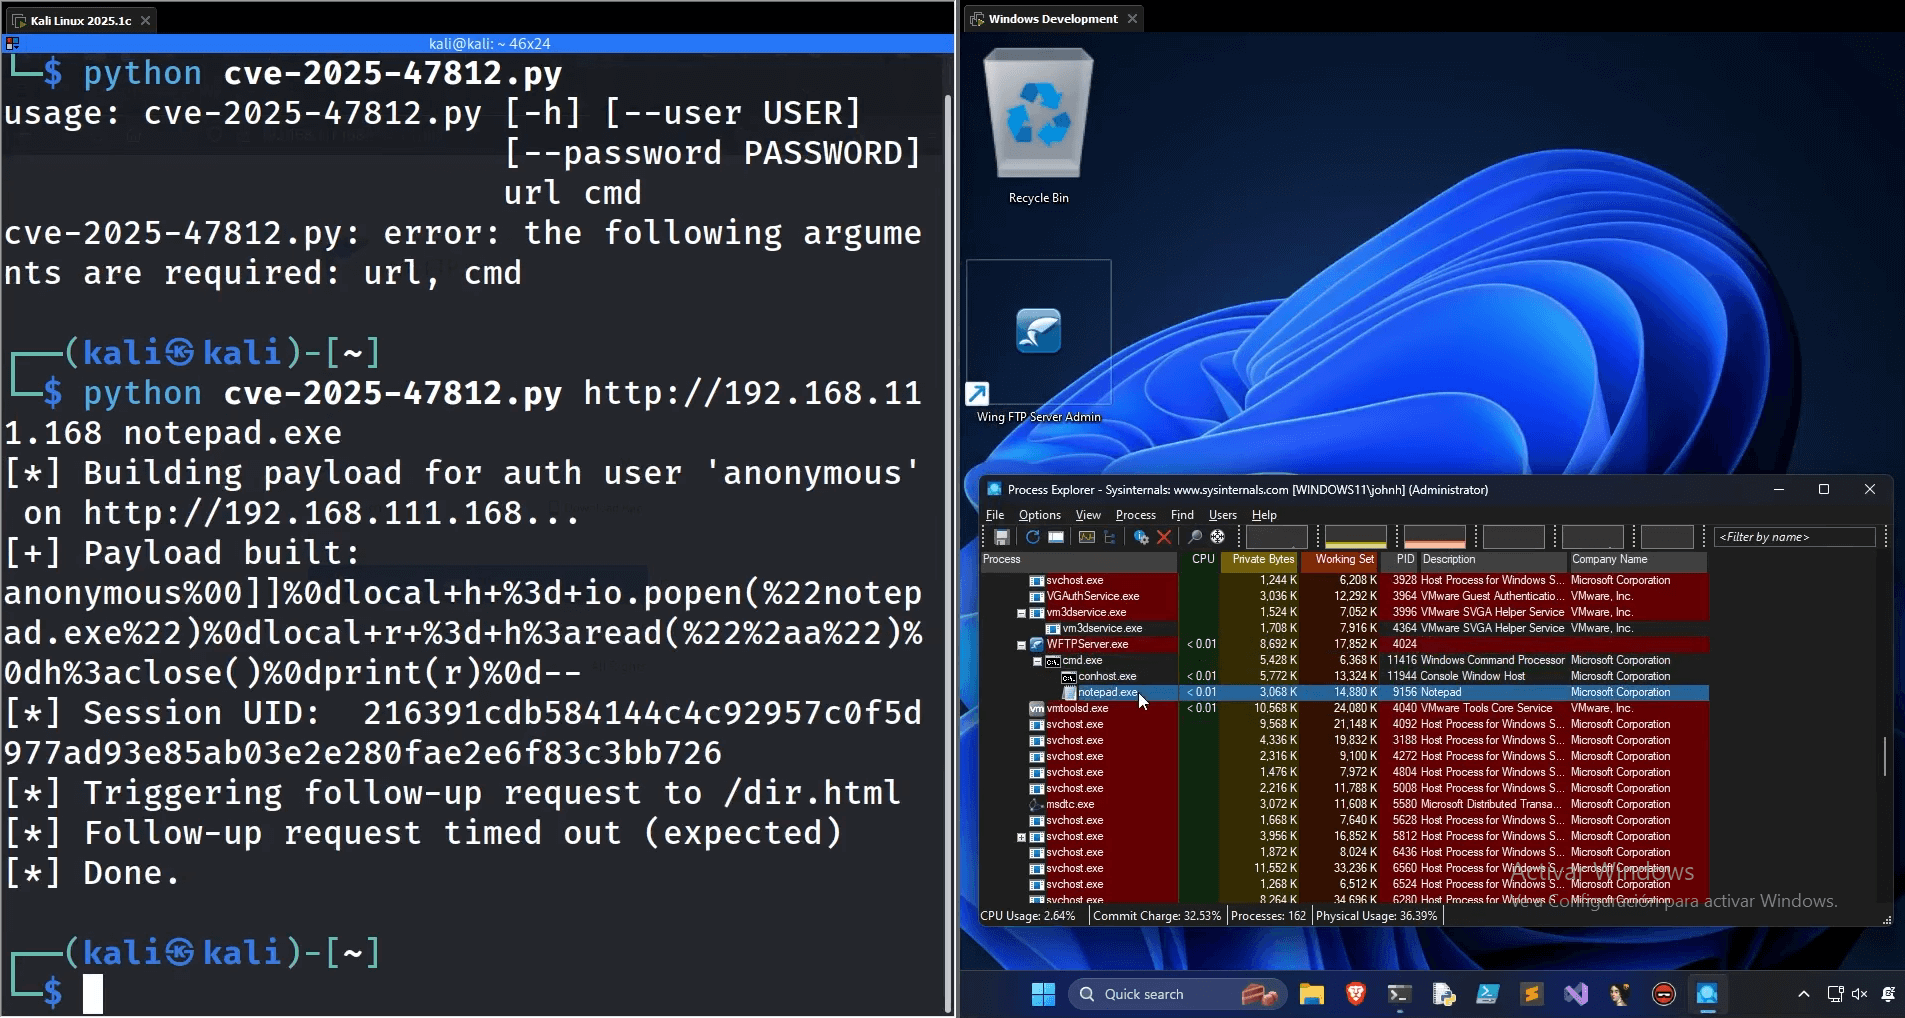Click the Refresh Now toolbar icon
The width and height of the screenshot is (1905, 1018).
point(1032,537)
